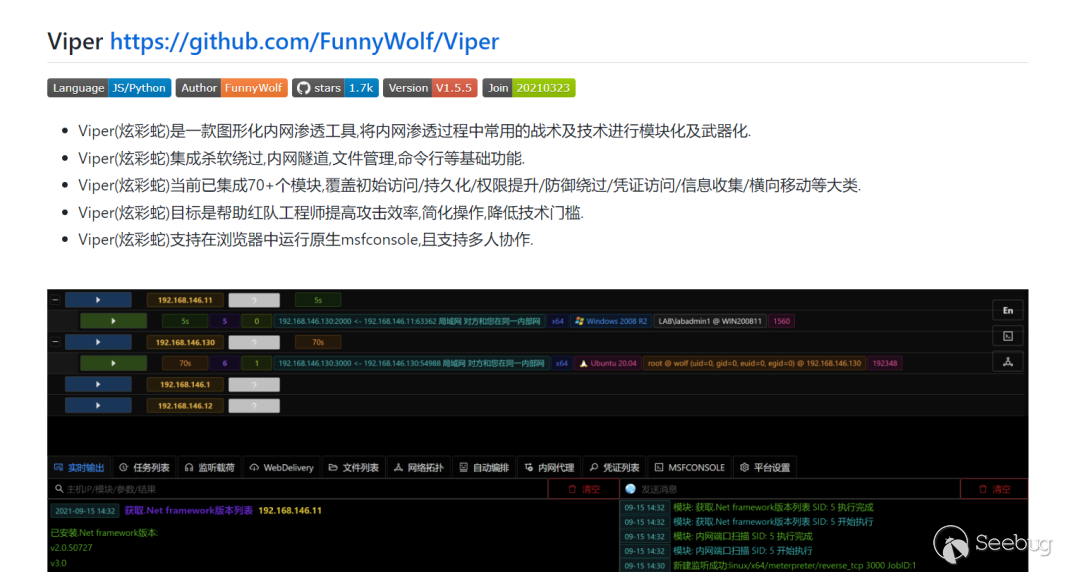
Task: Open the FunnyWolf/Viper GitHub link
Action: 304,41
